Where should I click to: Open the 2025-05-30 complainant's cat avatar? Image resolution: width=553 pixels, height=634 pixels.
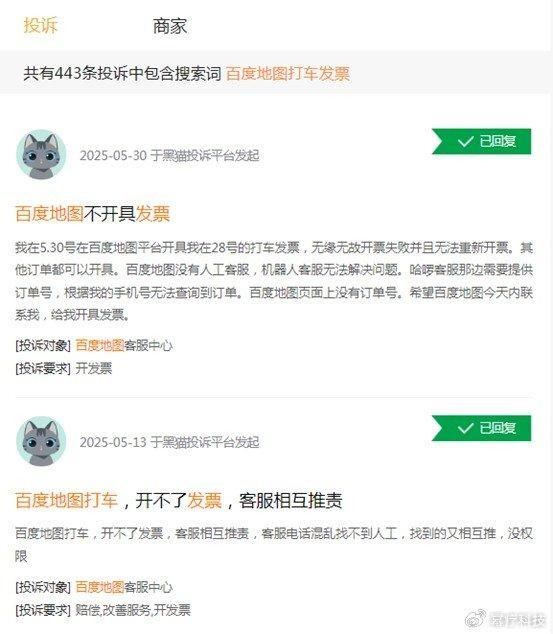[41, 154]
